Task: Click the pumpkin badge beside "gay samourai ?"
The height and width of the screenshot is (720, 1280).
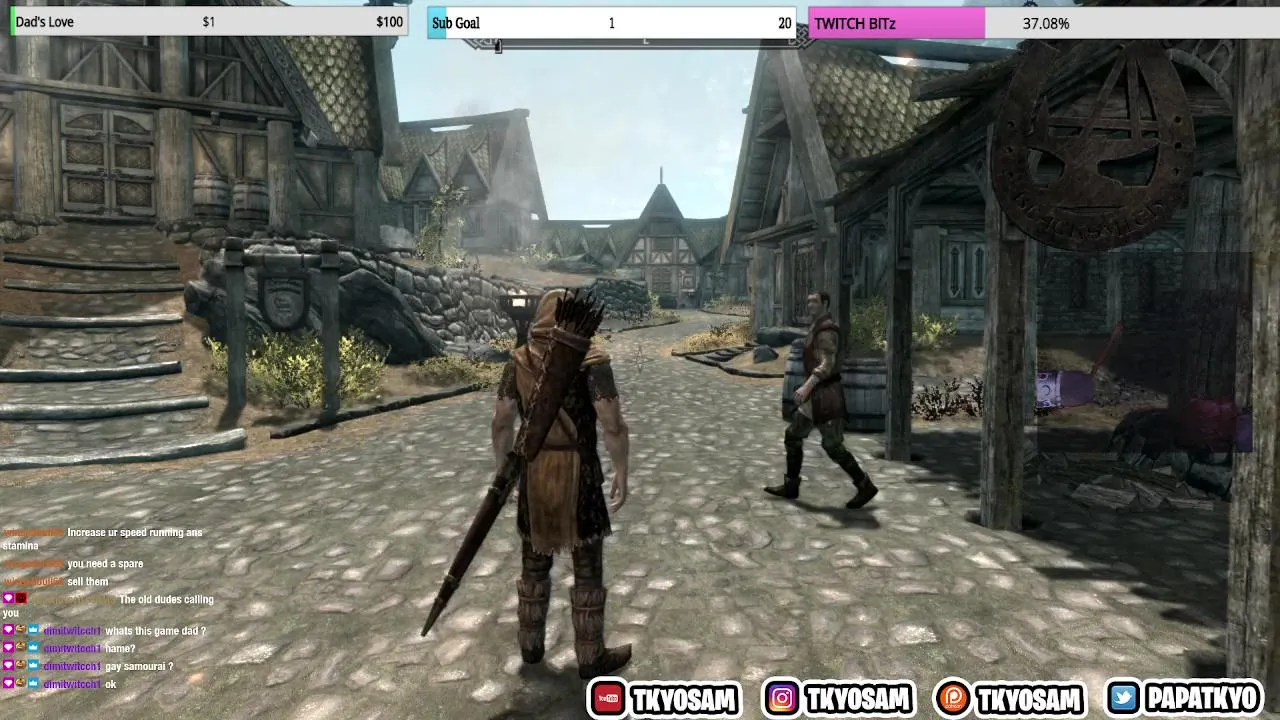Action: tap(20, 666)
